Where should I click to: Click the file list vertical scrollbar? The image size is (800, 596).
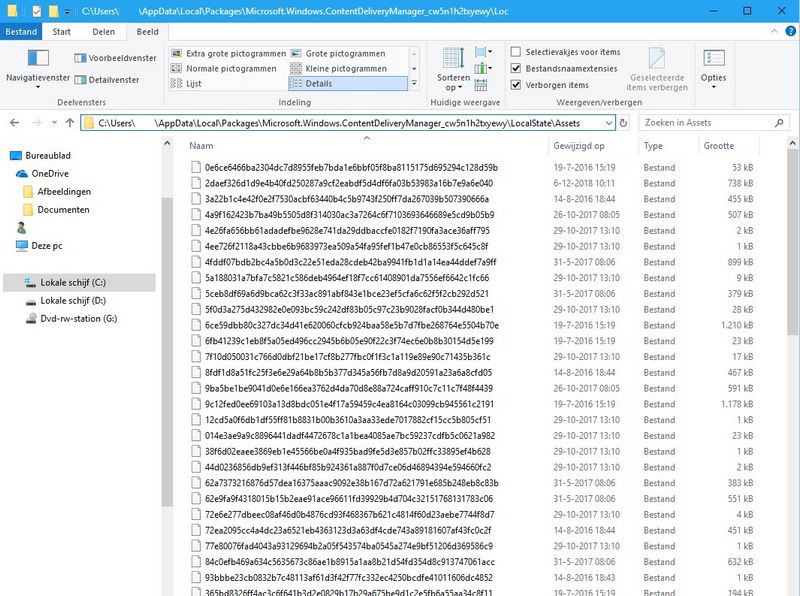[792, 242]
